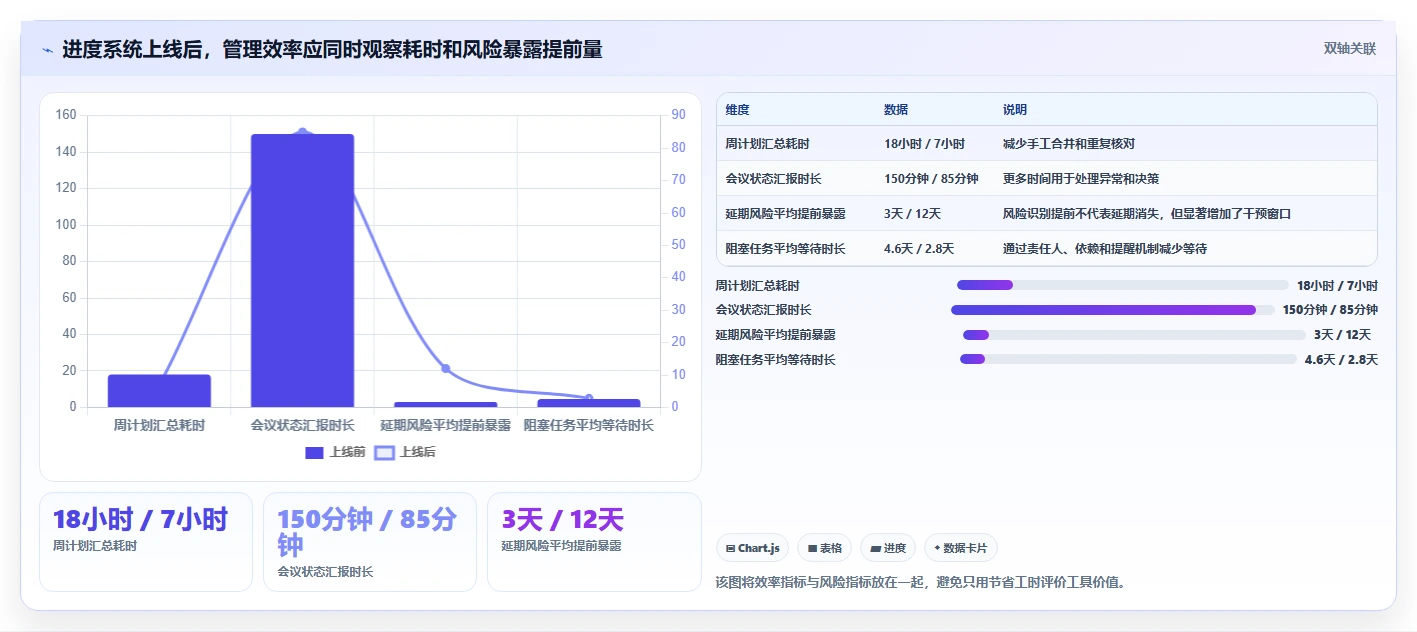
Task: Click the 维度 column header
Action: pos(738,110)
